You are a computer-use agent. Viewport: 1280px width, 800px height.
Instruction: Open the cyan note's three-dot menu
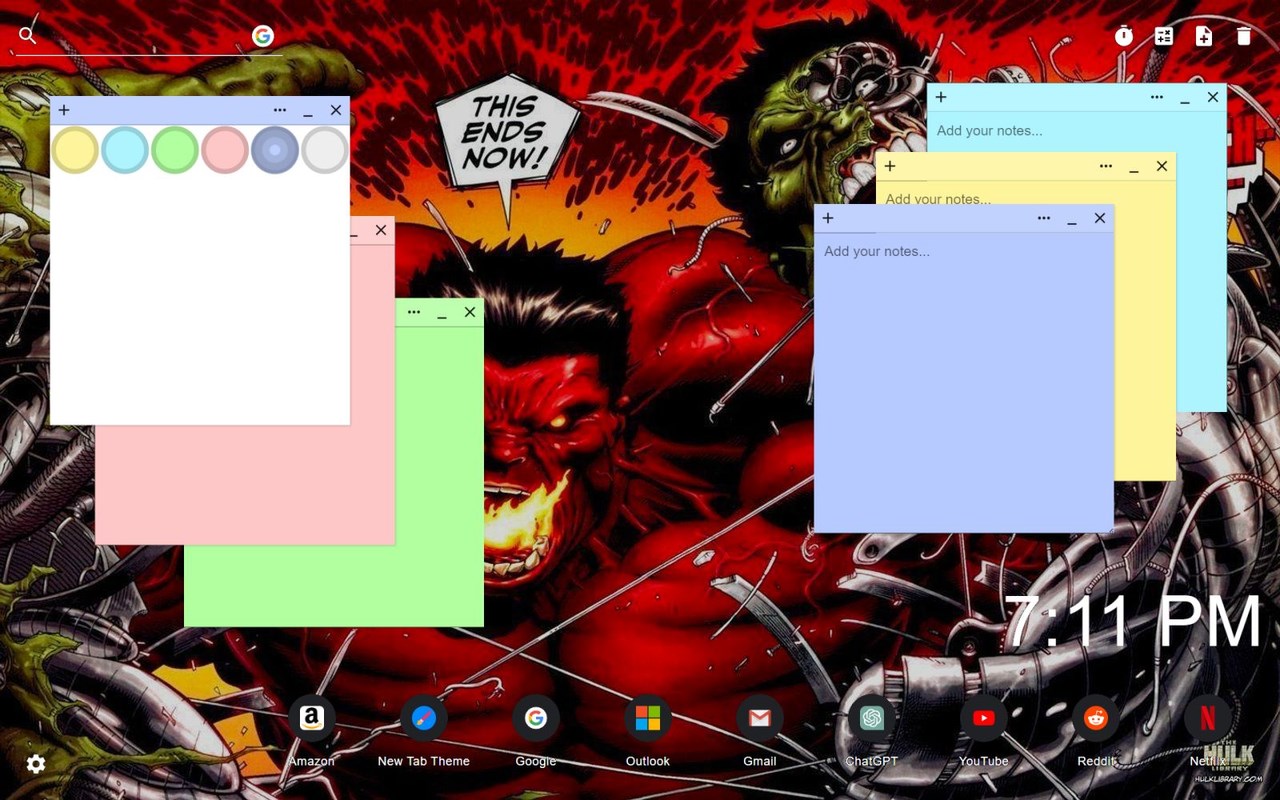click(x=1157, y=97)
